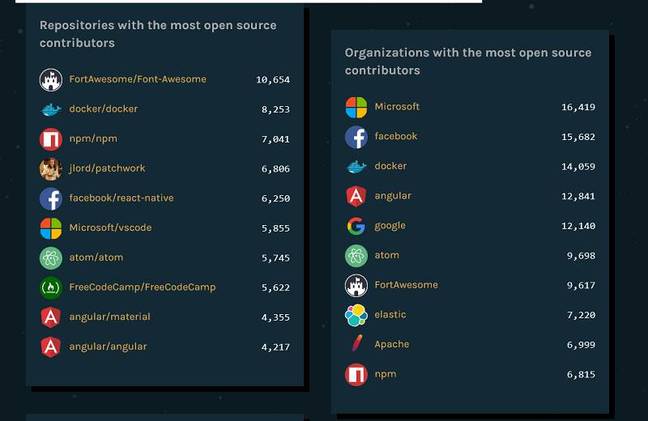Click the Facebook logo beside facebook/react-native
648x421 pixels.
[x=51, y=199]
